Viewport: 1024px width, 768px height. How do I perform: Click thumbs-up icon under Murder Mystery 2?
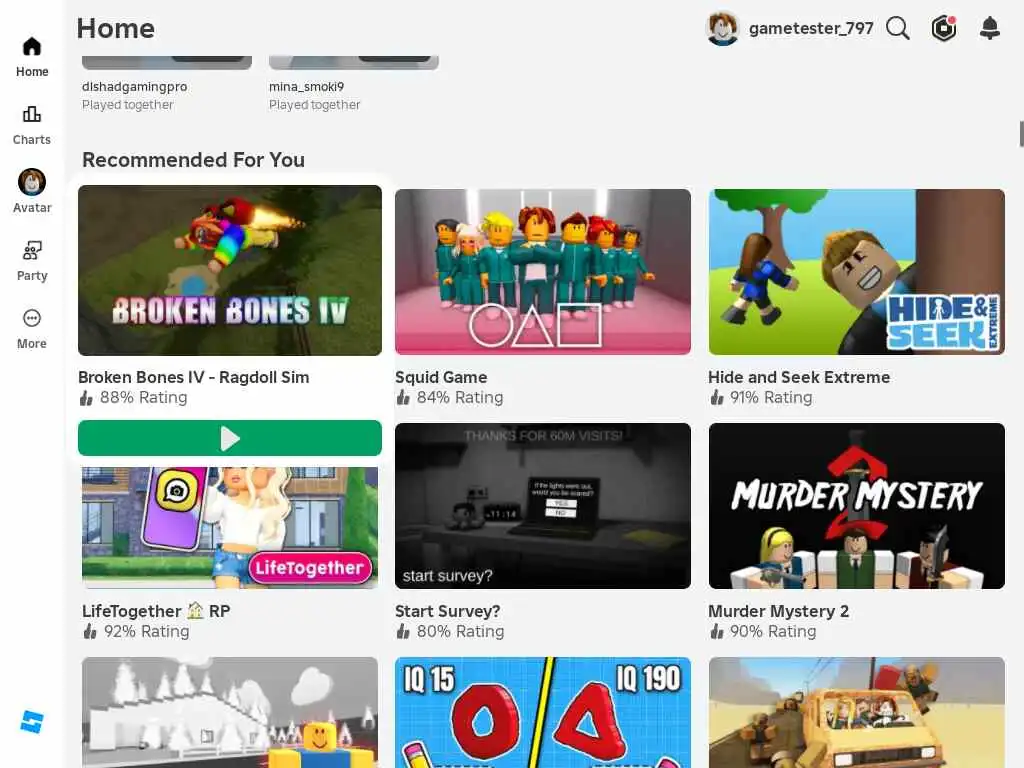point(716,632)
